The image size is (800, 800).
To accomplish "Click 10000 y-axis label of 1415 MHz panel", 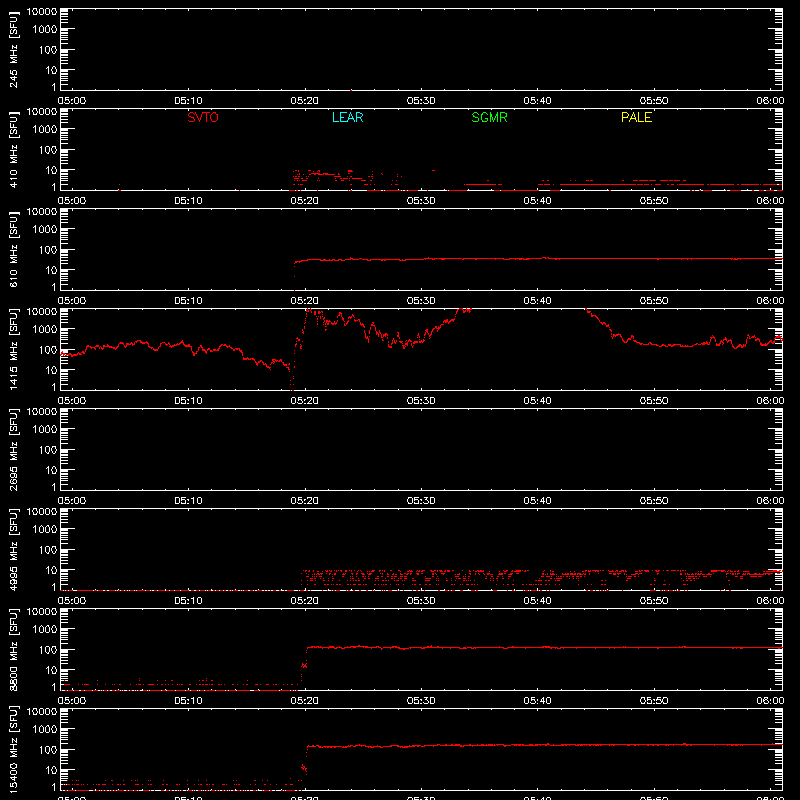I will (x=42, y=312).
